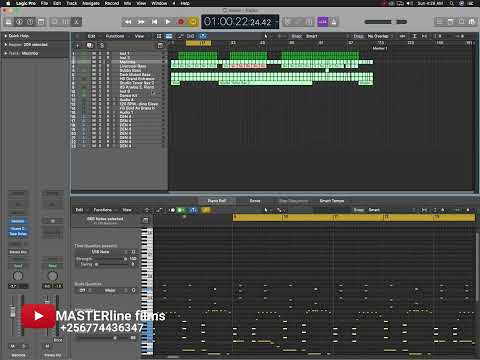Viewport: 480px width, 360px height.
Task: Click the Toolbar toggle icon in control bar
Action: (41, 22)
